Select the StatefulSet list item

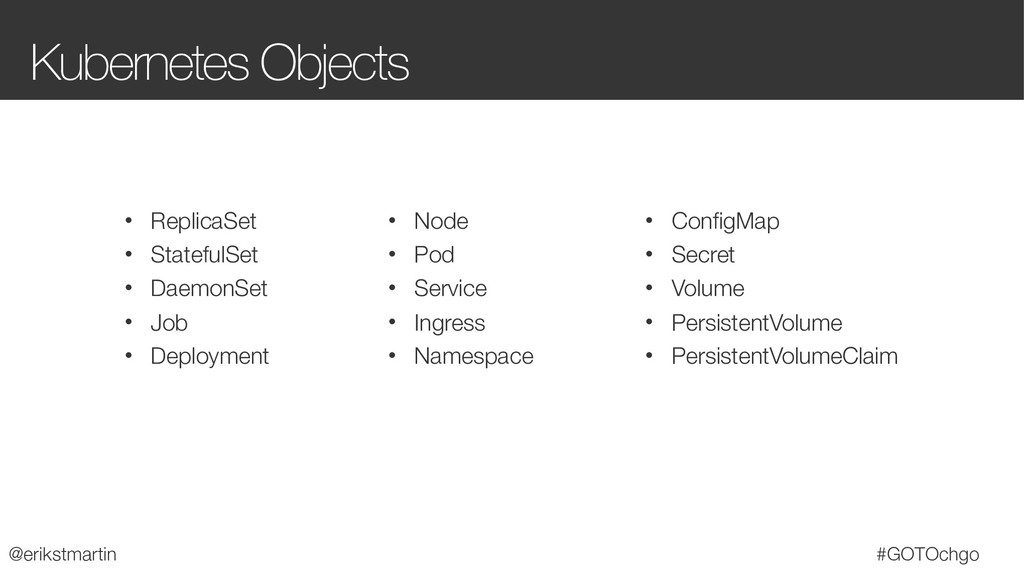(204, 255)
